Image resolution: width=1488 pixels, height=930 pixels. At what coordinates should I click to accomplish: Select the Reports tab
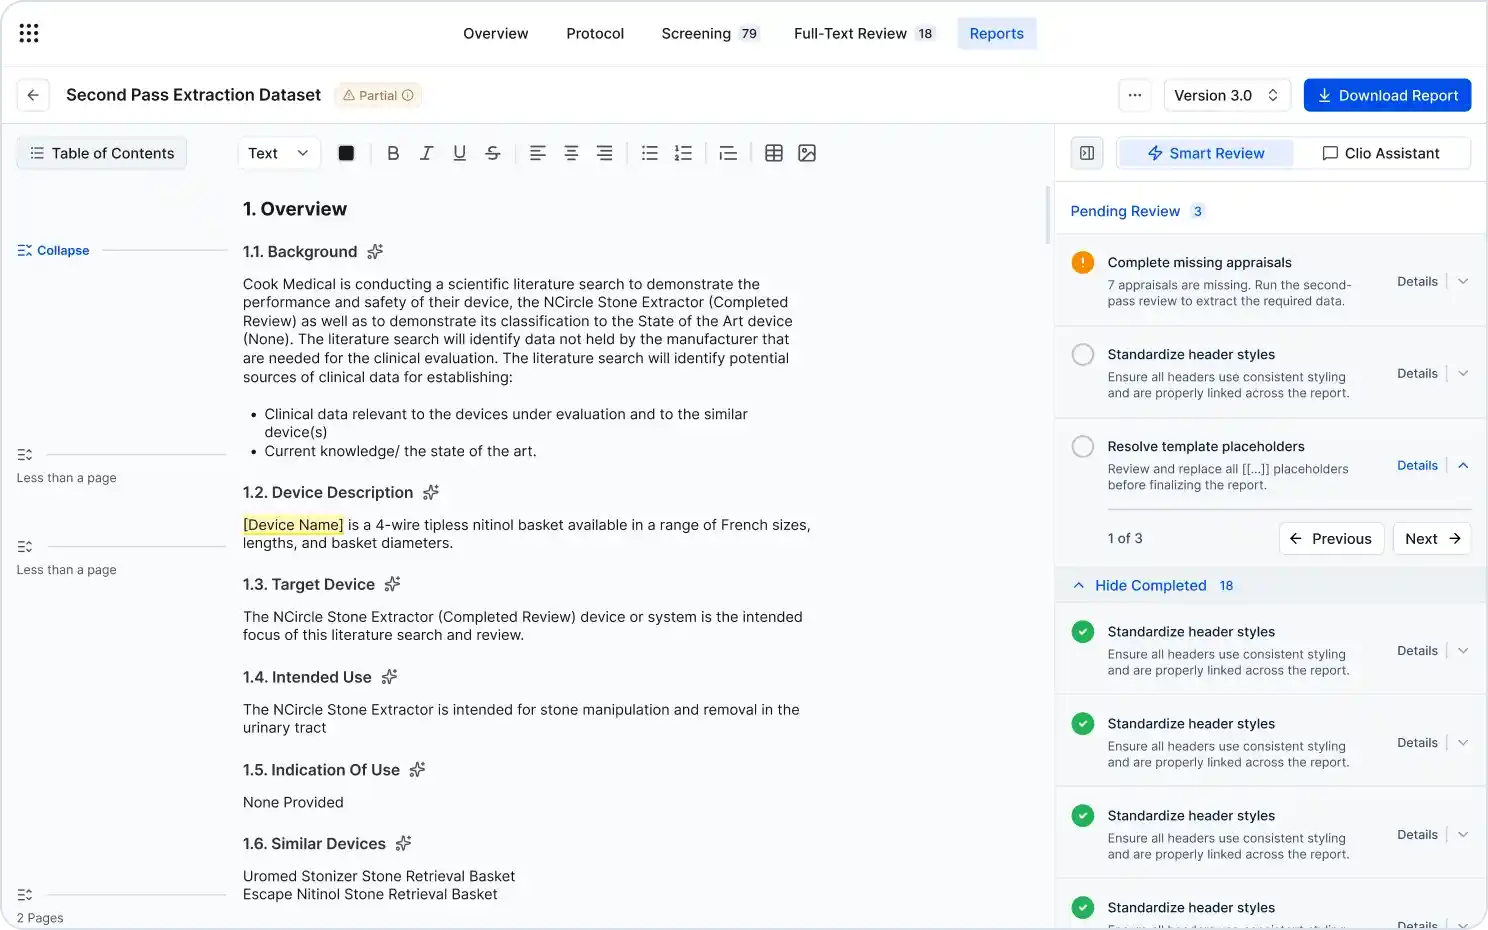click(997, 33)
